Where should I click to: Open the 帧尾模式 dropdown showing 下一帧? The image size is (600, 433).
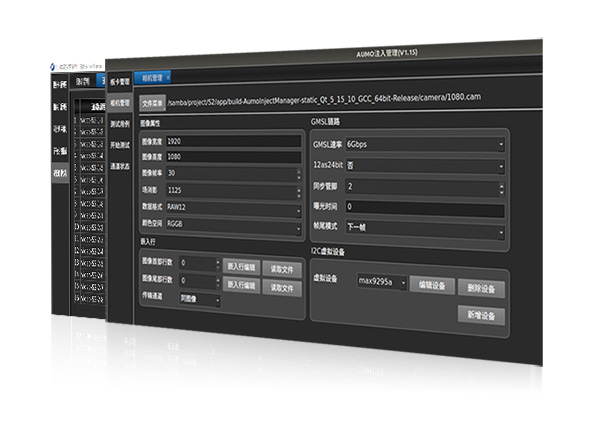click(425, 229)
